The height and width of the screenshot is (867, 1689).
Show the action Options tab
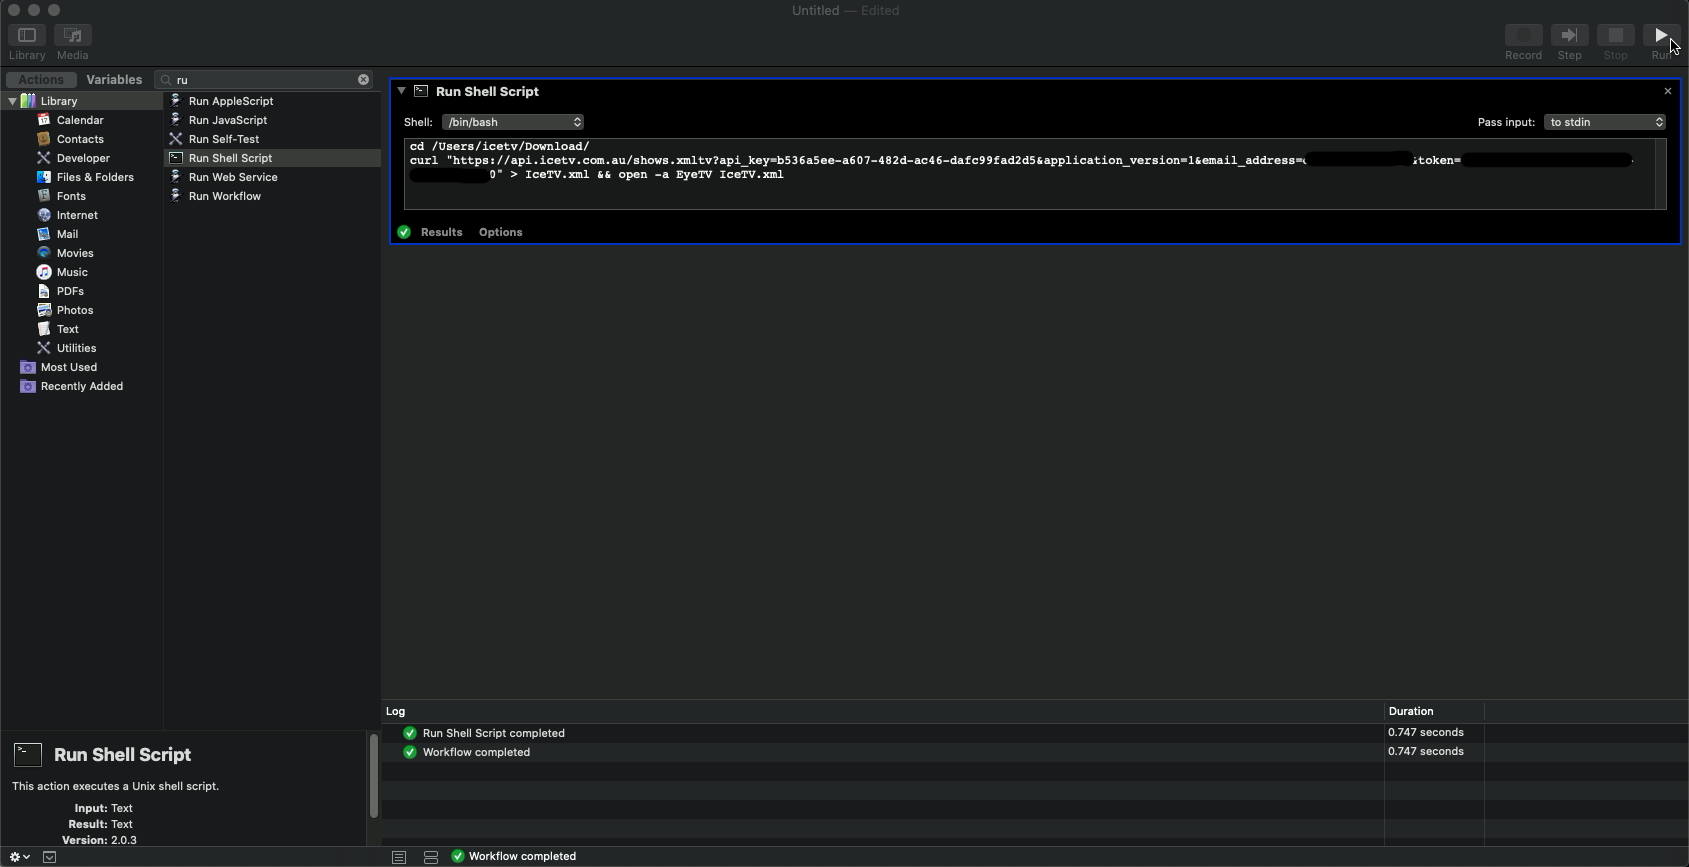pos(500,232)
